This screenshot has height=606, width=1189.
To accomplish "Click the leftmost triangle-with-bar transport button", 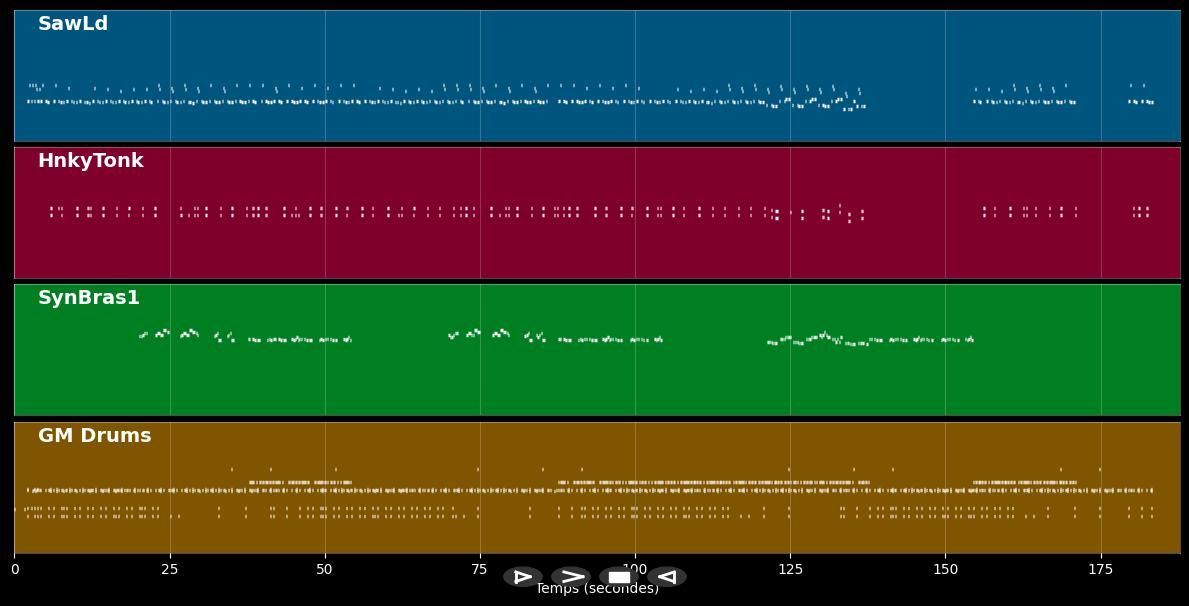I will (x=522, y=577).
